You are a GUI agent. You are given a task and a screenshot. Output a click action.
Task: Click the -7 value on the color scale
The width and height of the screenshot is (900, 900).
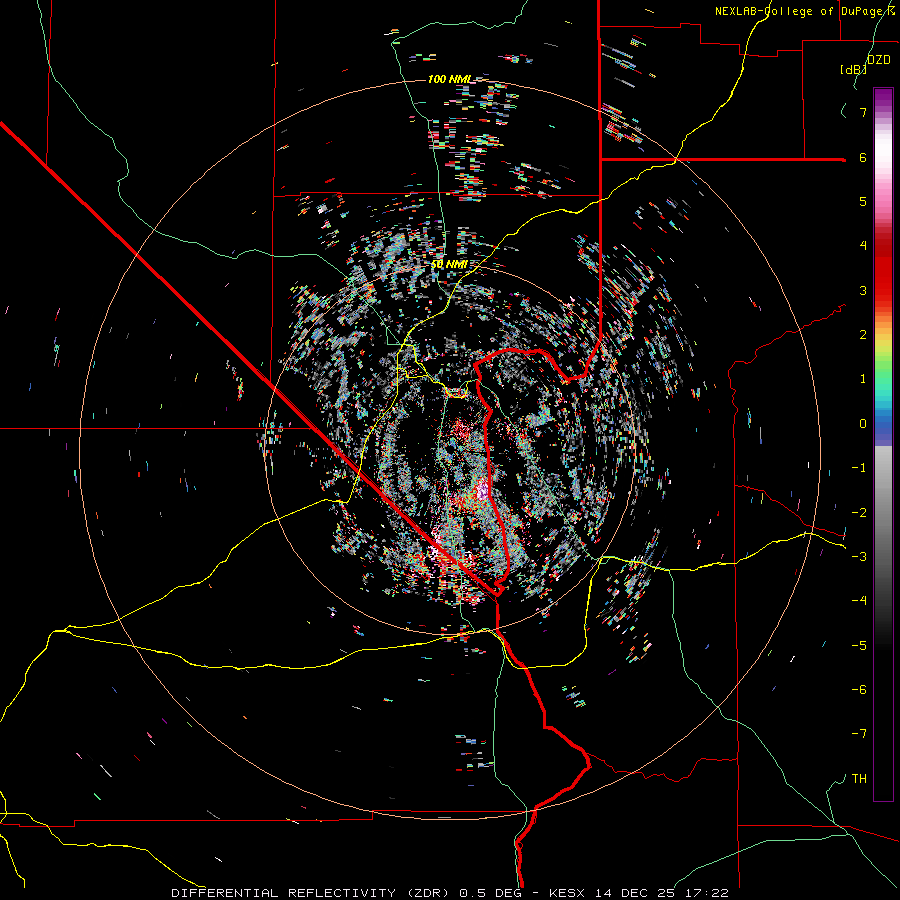pos(859,734)
